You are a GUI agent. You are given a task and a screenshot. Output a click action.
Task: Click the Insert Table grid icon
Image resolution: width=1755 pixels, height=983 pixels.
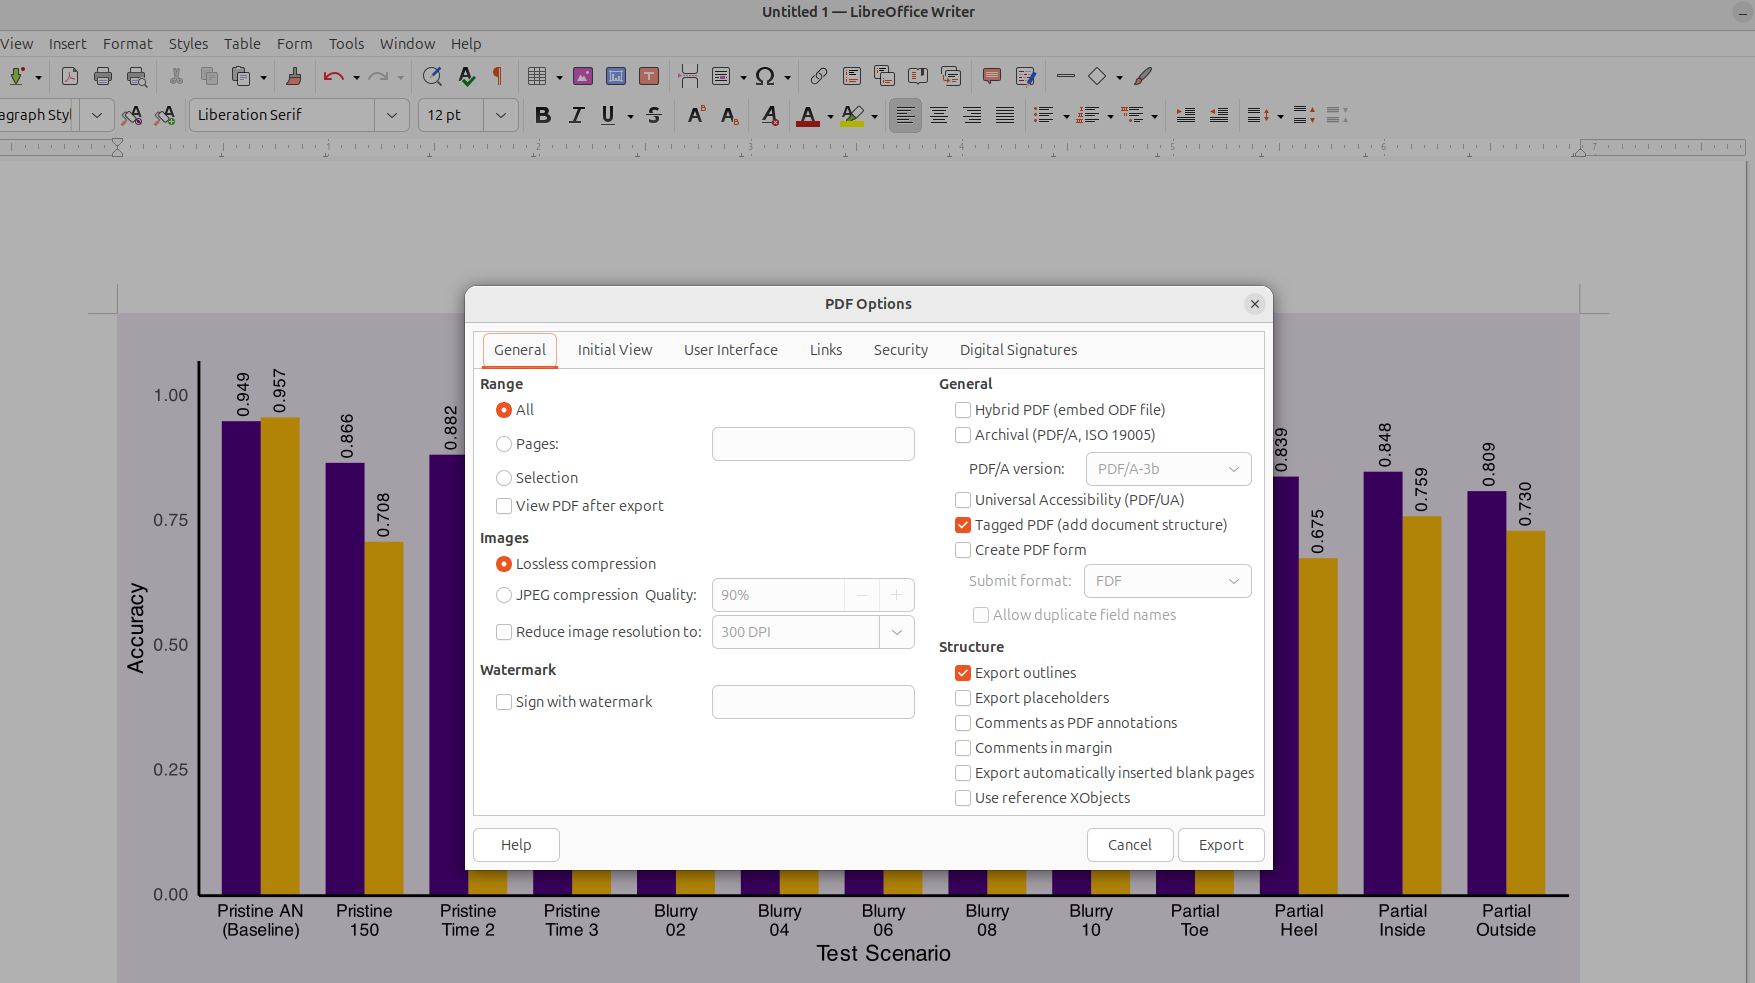537,76
